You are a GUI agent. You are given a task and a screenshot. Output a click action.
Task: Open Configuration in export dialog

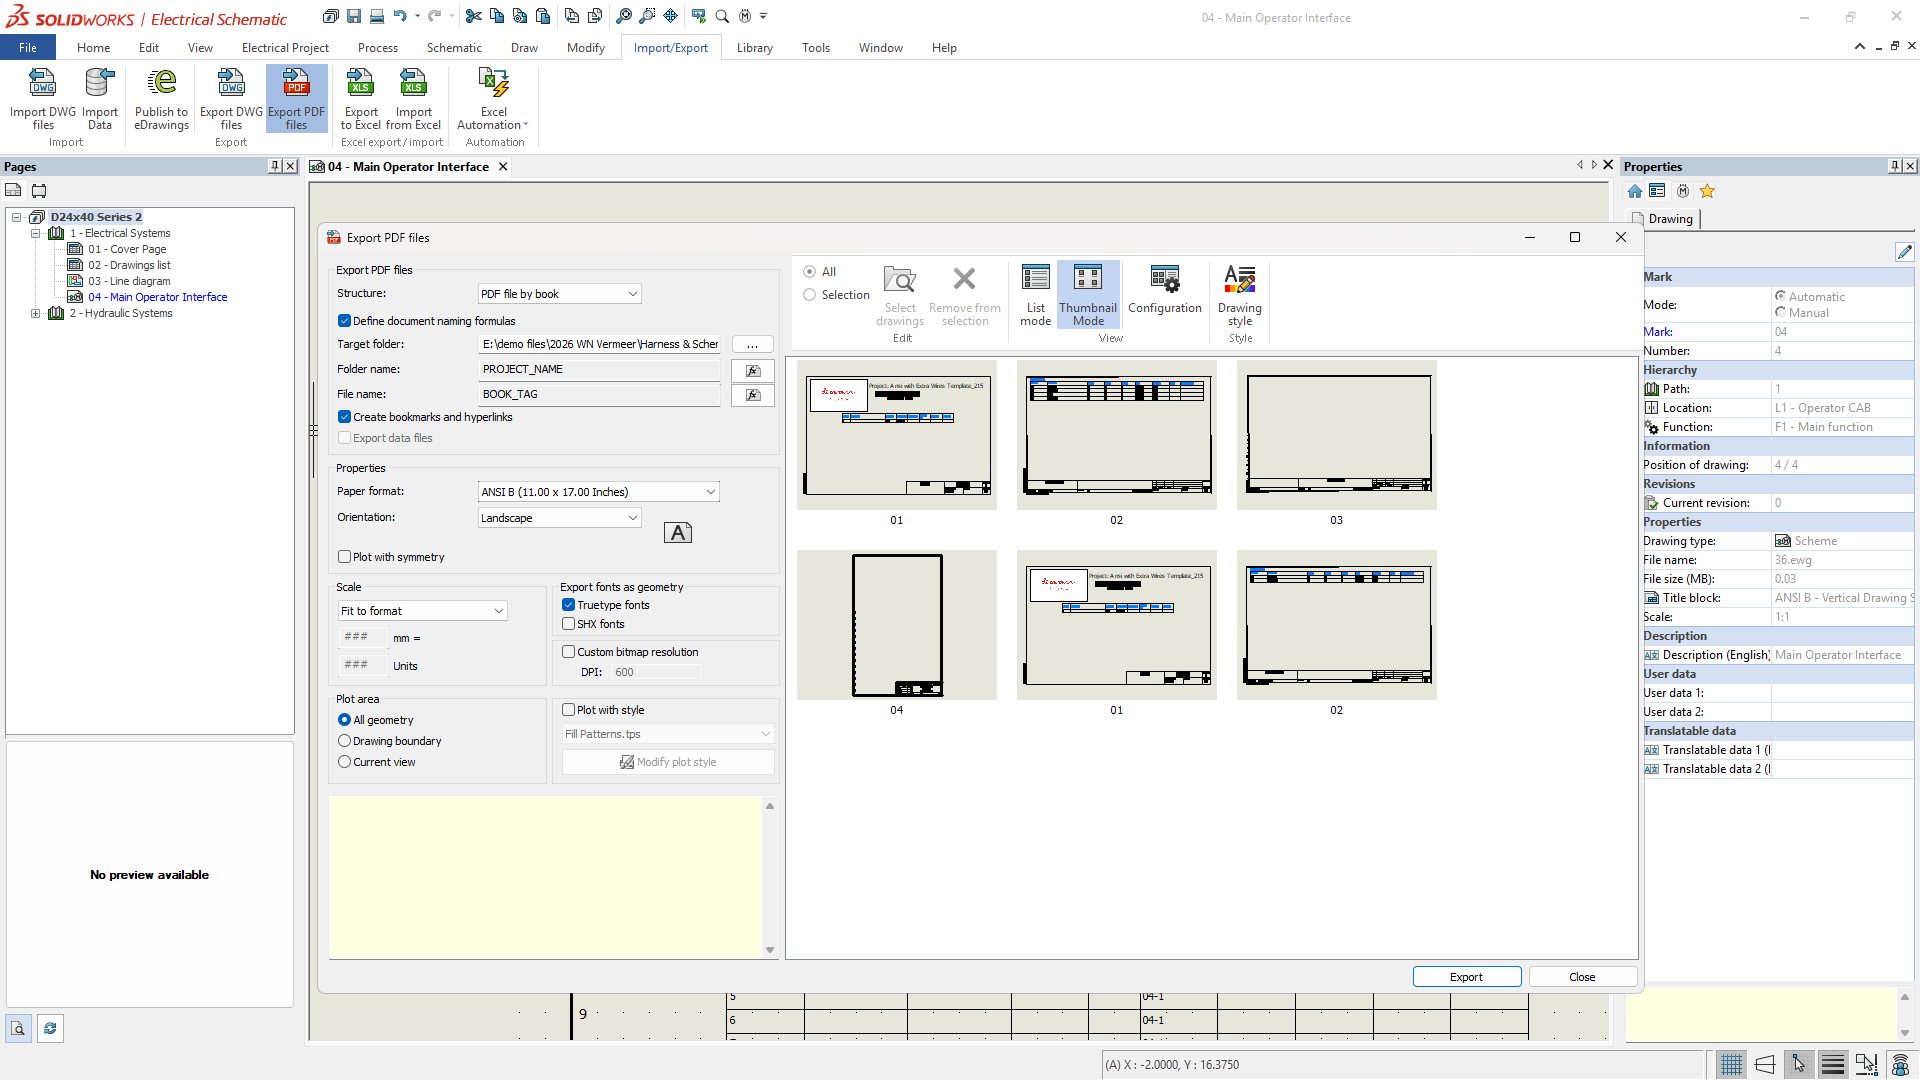(x=1164, y=290)
